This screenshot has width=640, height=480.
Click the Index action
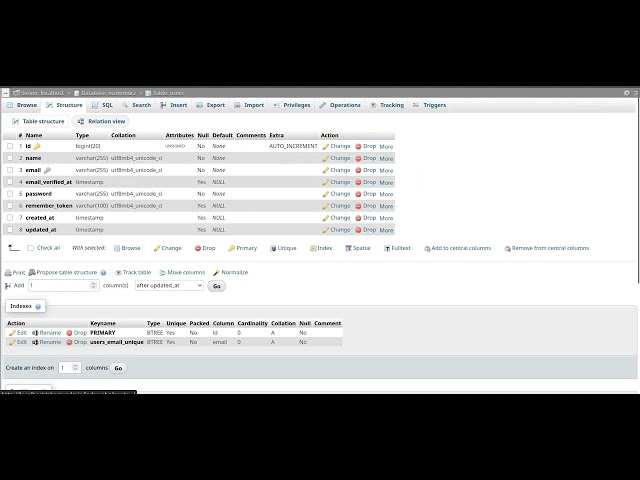point(321,248)
